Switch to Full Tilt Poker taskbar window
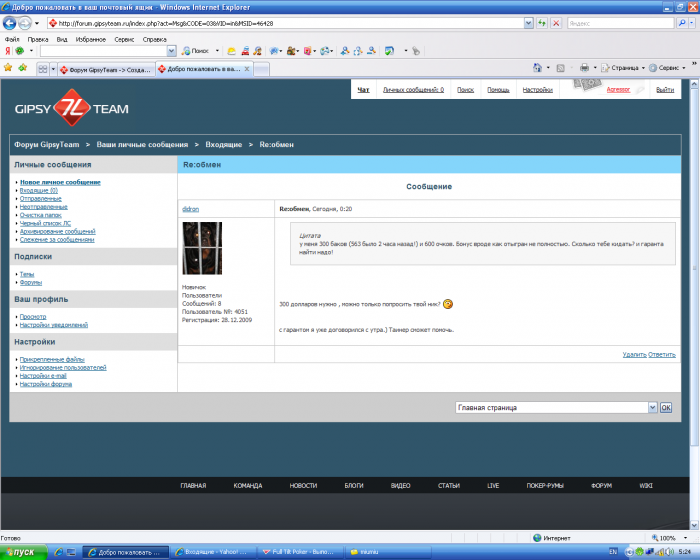Viewport: 700px width, 560px height. click(301, 552)
